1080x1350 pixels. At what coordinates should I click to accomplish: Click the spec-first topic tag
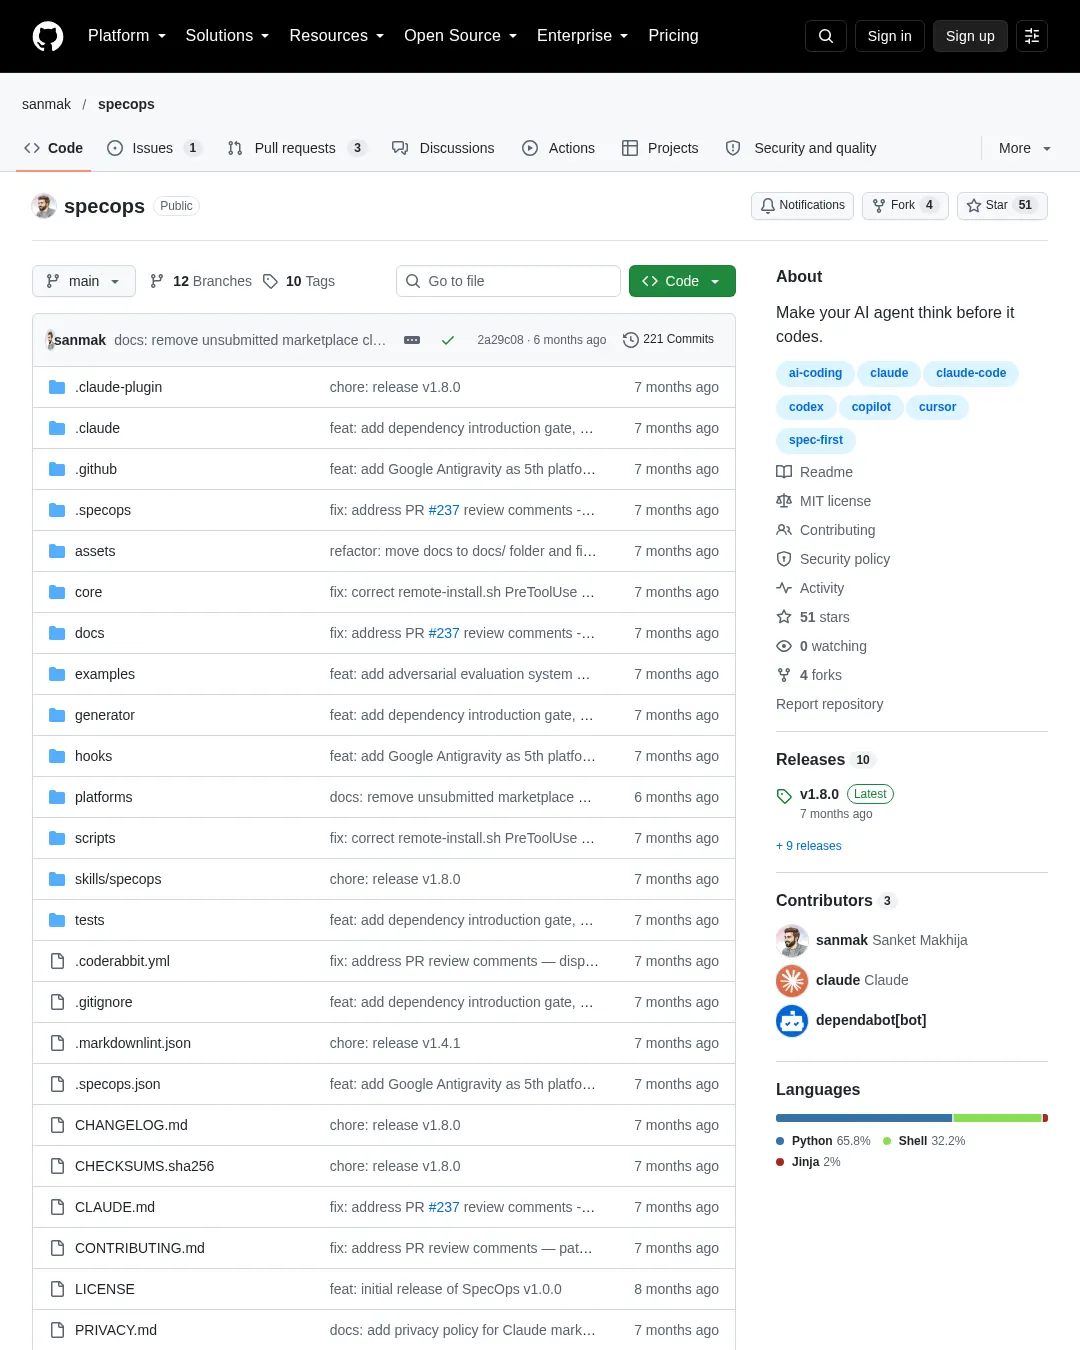(816, 440)
